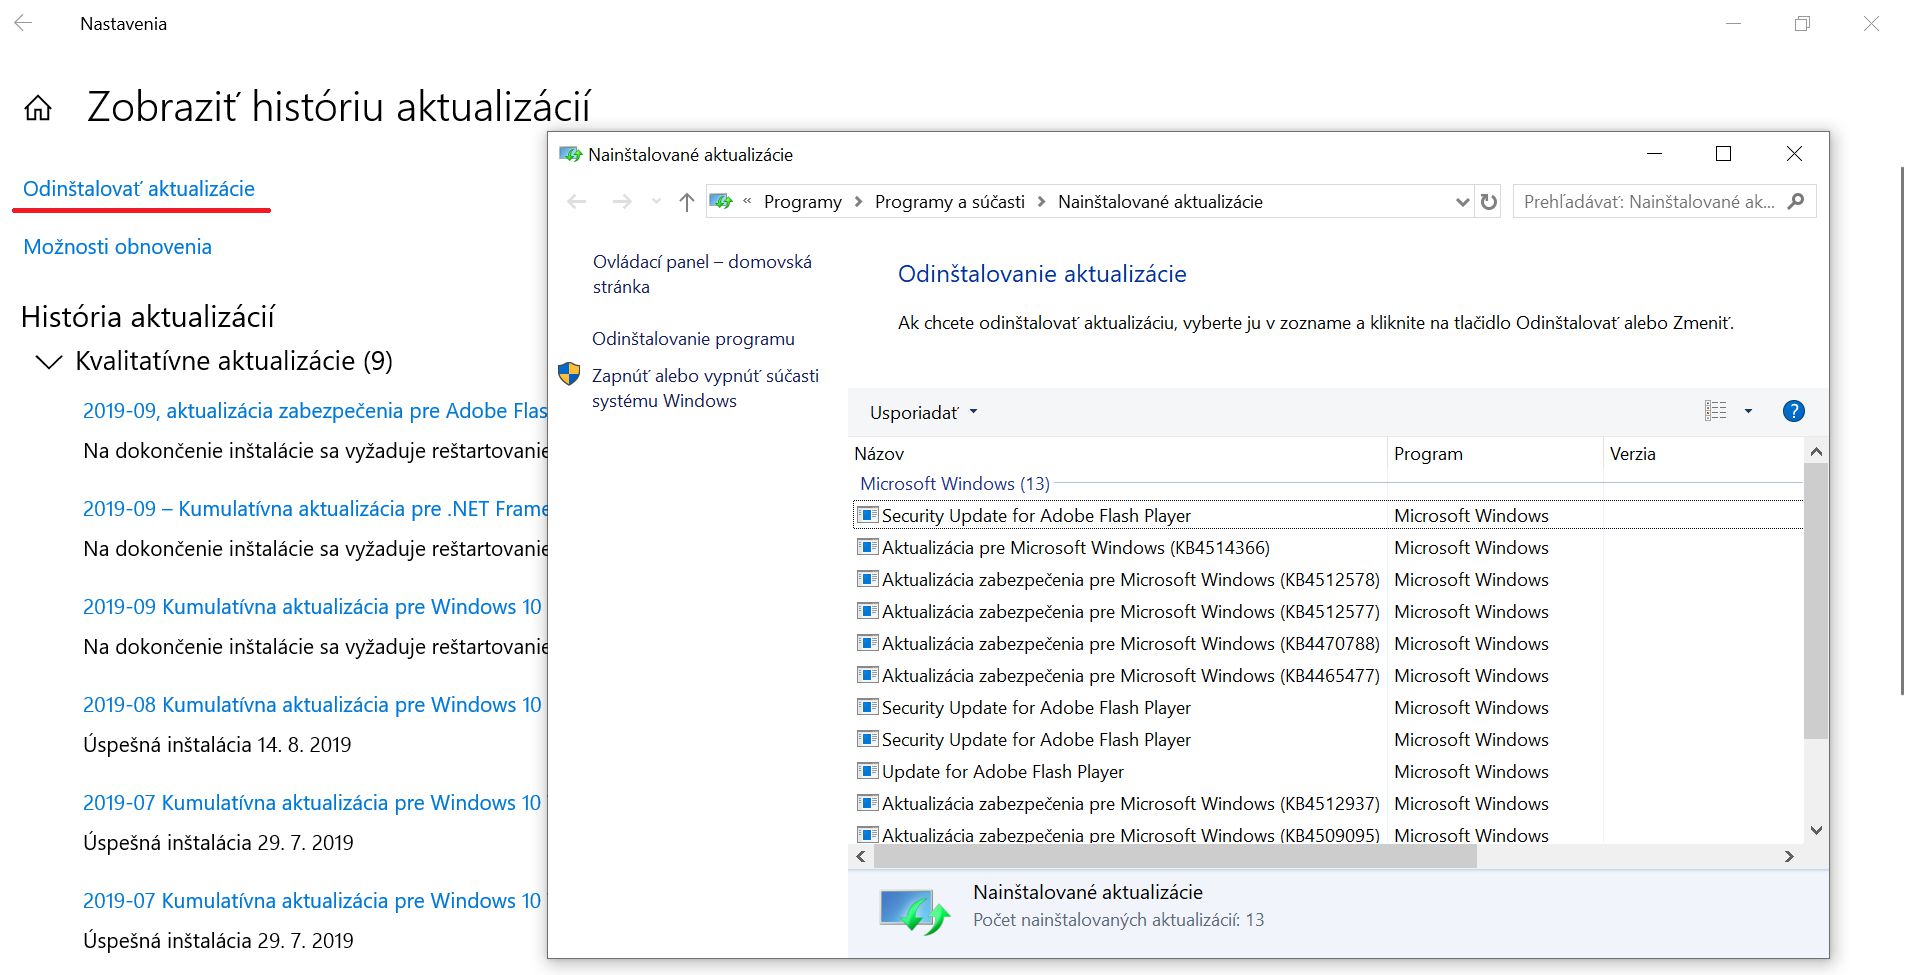The width and height of the screenshot is (1907, 975).
Task: Click the title bar icon of Nainštalované aktualizácie
Action: pyautogui.click(x=570, y=155)
